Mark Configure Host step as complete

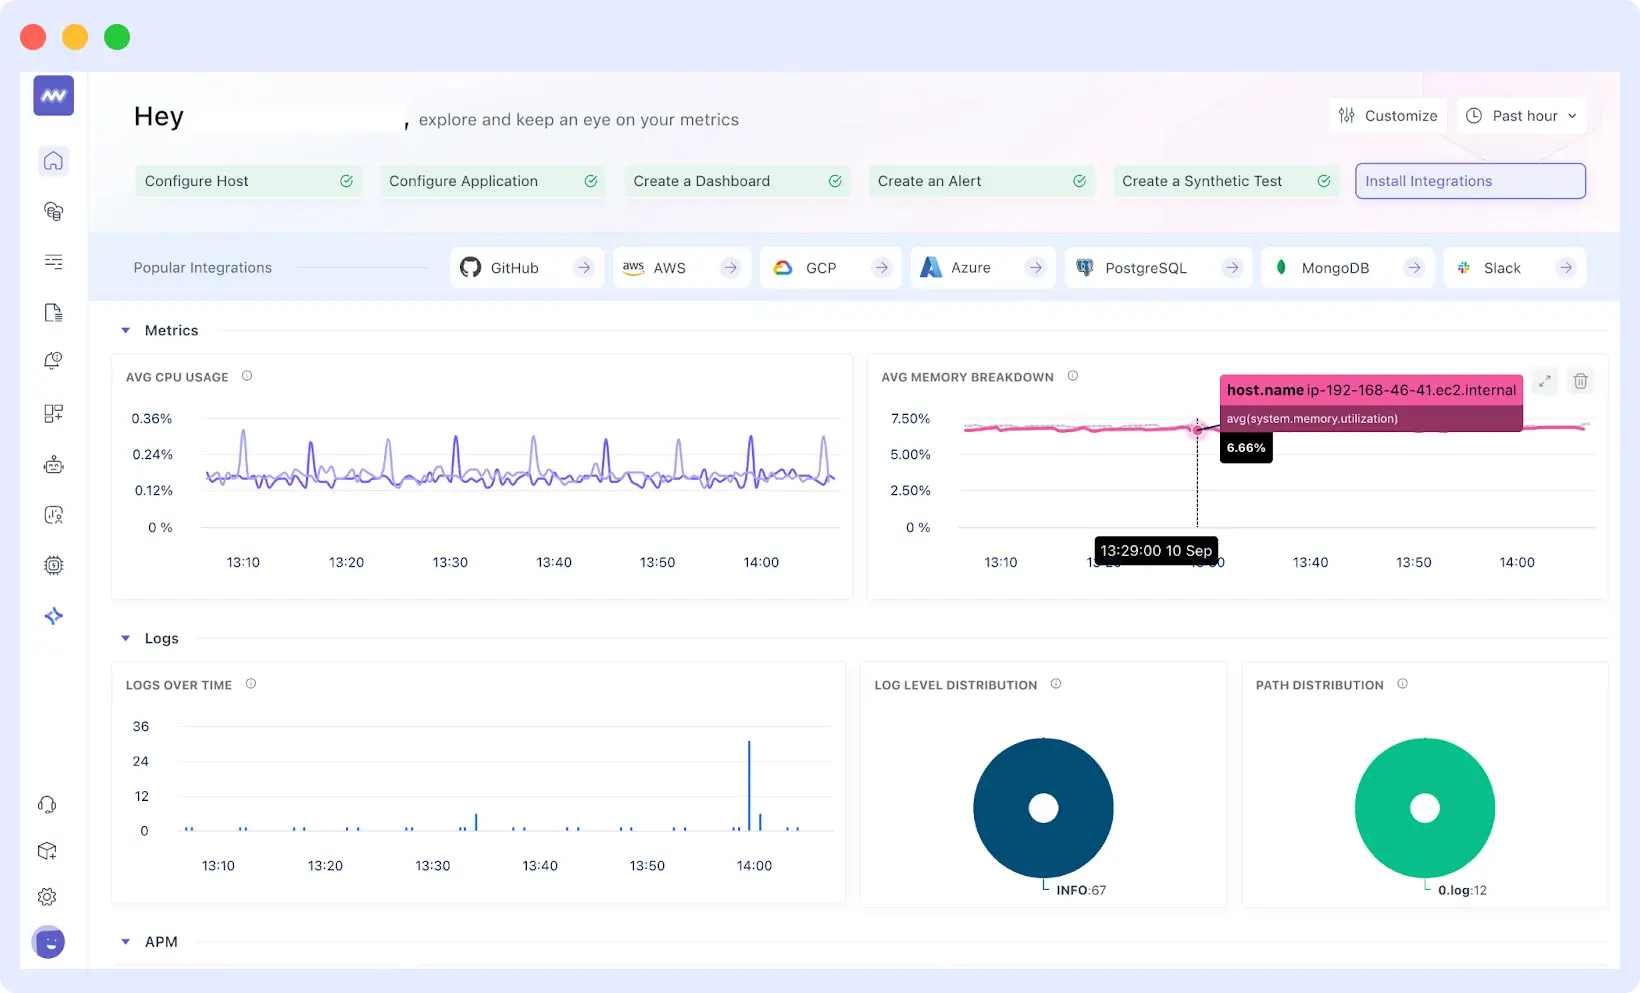pos(347,181)
